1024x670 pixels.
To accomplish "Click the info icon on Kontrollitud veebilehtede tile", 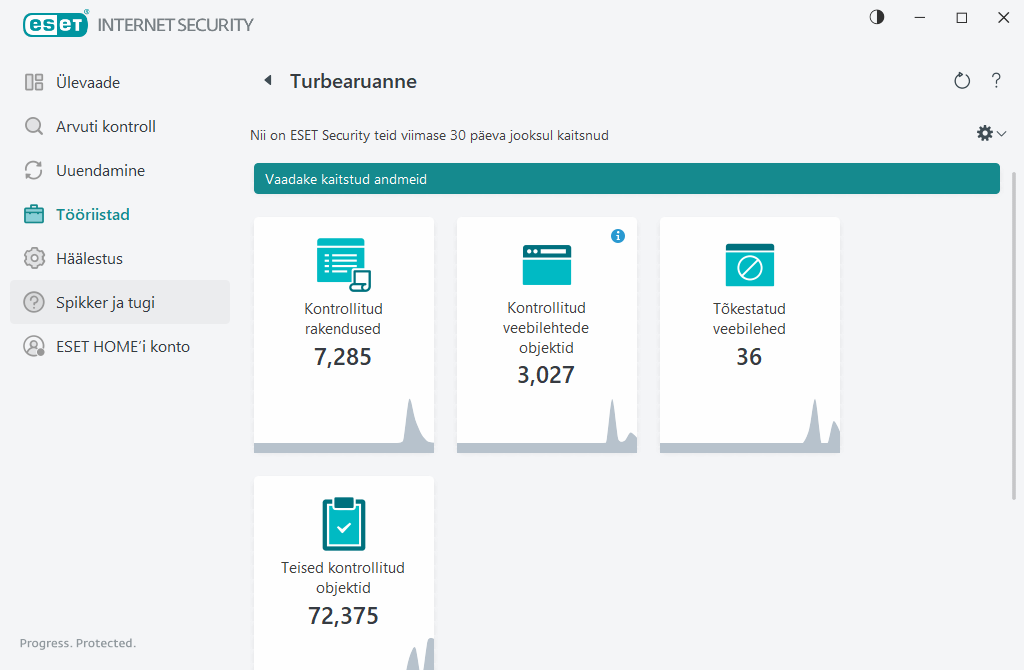I will [x=618, y=236].
